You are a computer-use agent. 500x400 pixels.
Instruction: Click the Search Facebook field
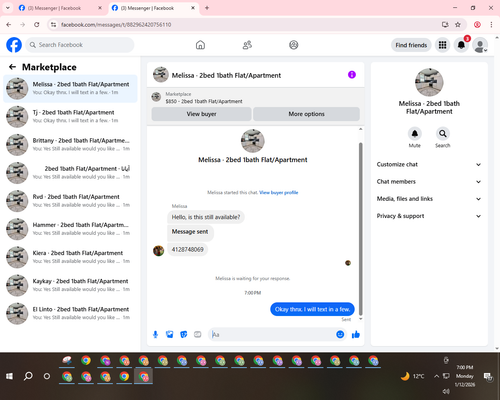[80, 45]
